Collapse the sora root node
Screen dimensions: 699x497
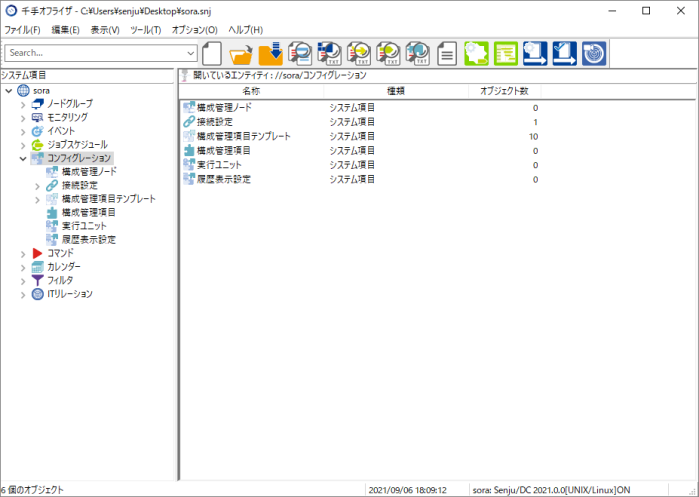(x=8, y=91)
